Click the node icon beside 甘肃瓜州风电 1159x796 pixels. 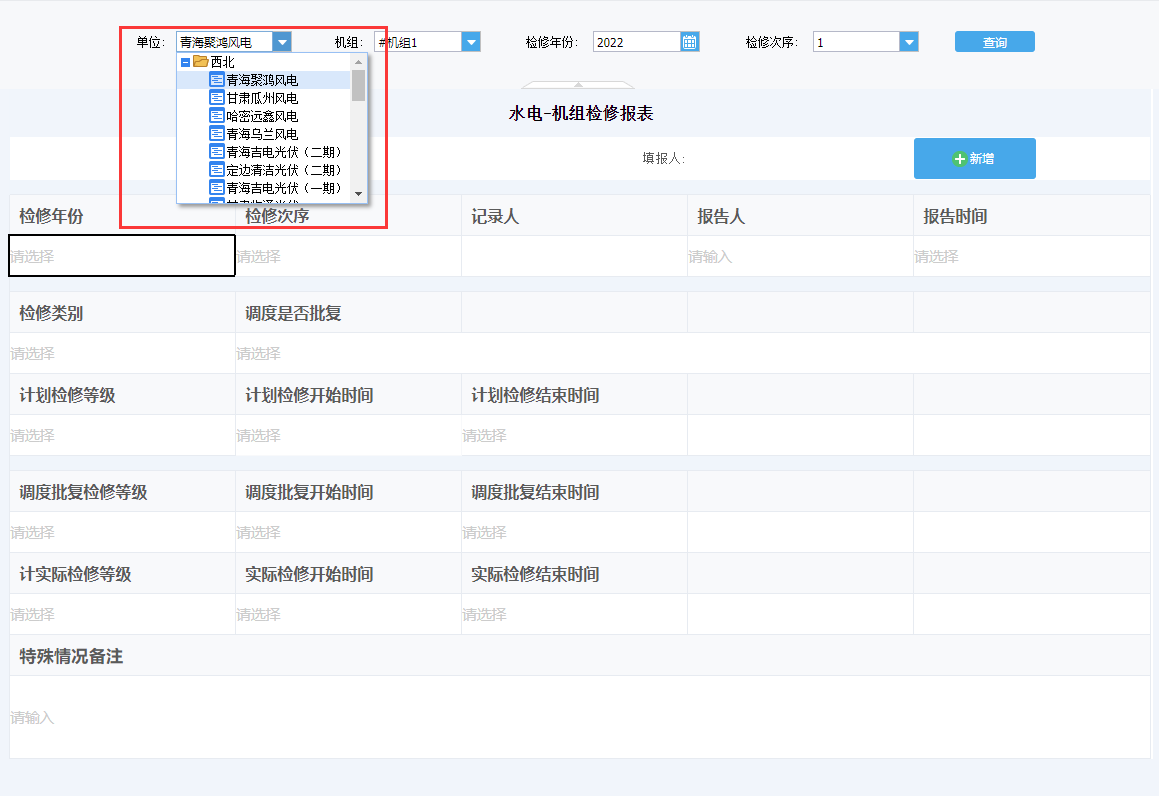point(217,98)
